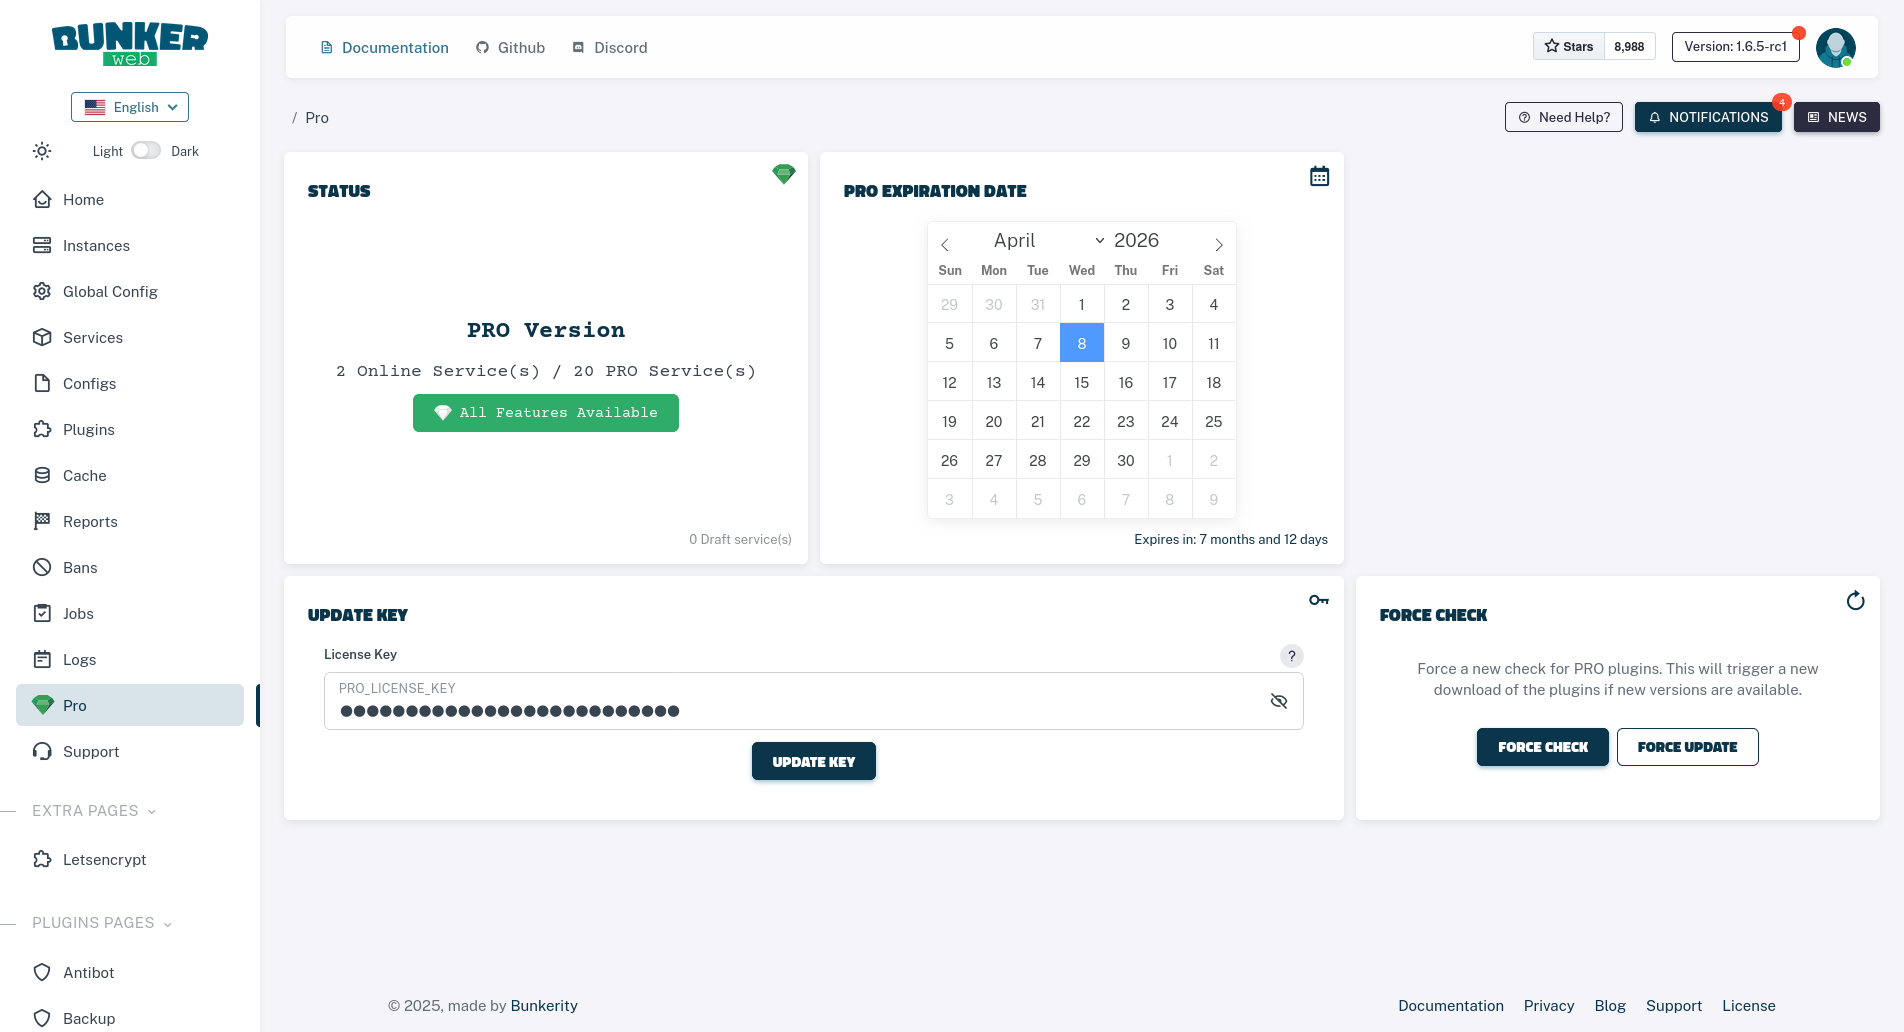Collapse the Extra Pages section
This screenshot has height=1032, width=1904.
(x=94, y=811)
